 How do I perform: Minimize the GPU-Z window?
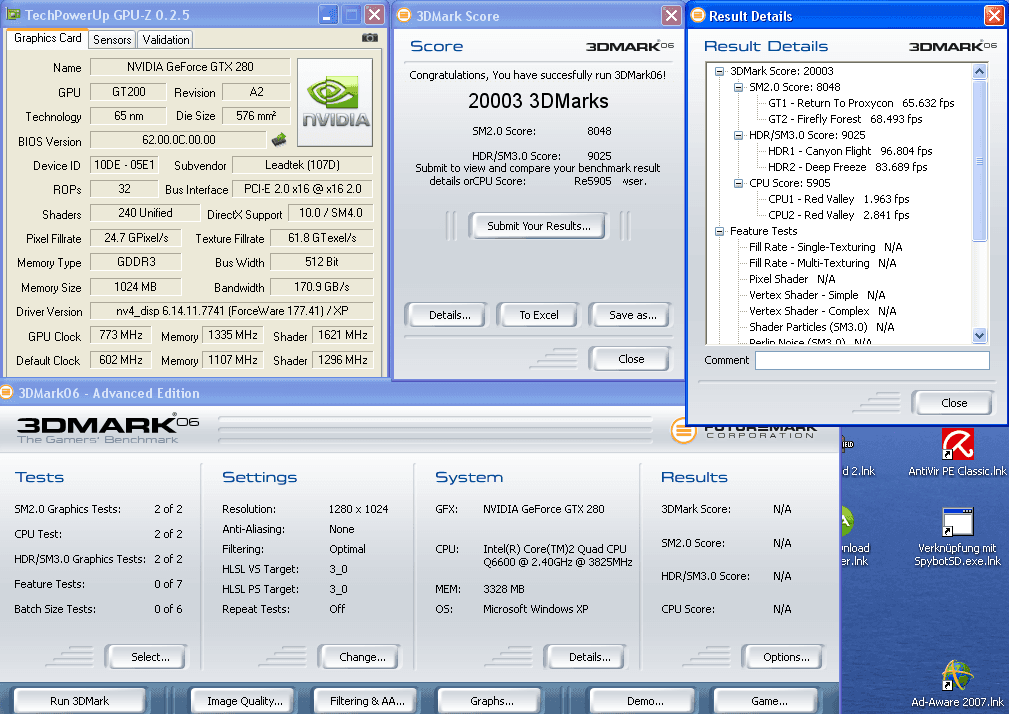[328, 15]
